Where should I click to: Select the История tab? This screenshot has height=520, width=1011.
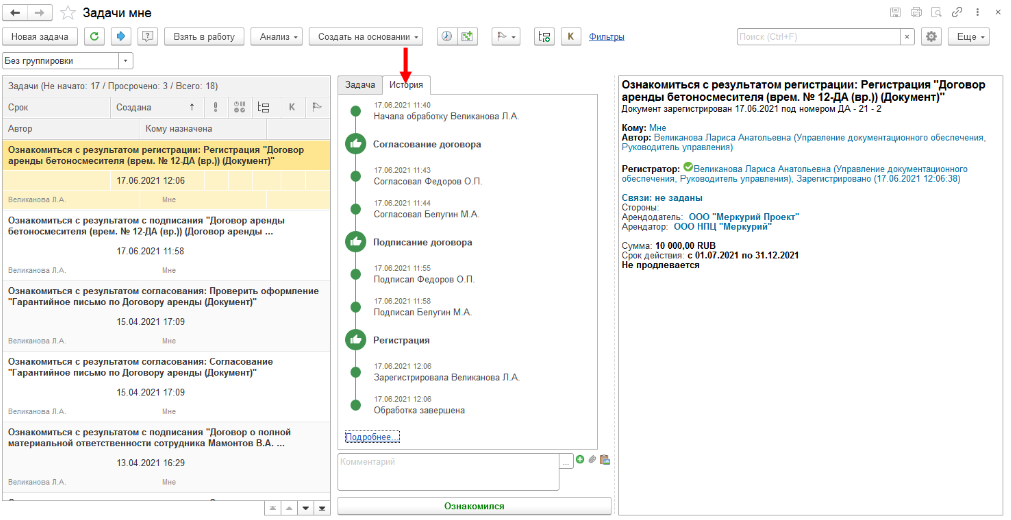[x=406, y=85]
